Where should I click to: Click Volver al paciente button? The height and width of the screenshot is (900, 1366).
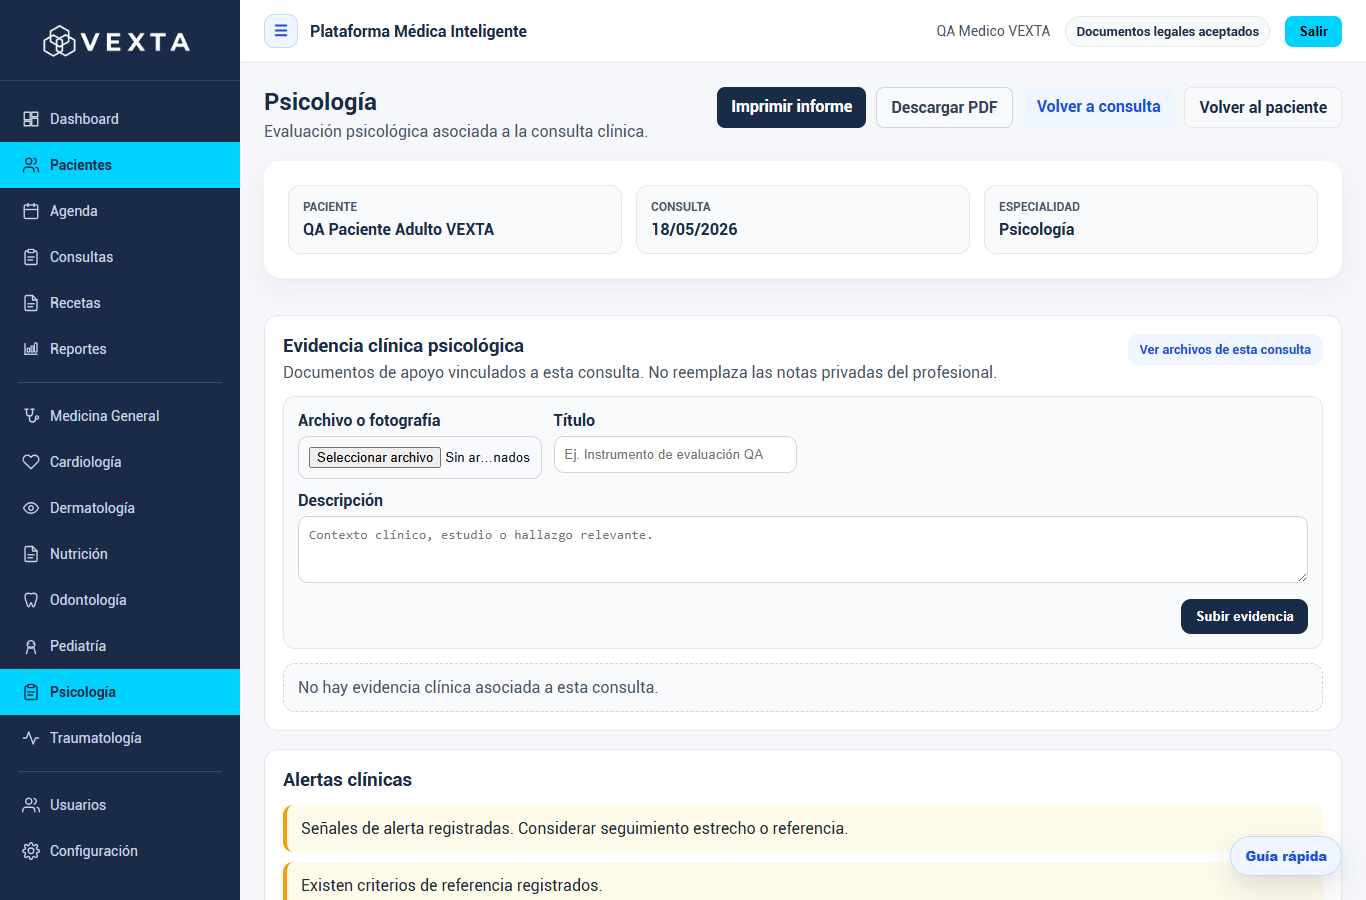[x=1263, y=107]
